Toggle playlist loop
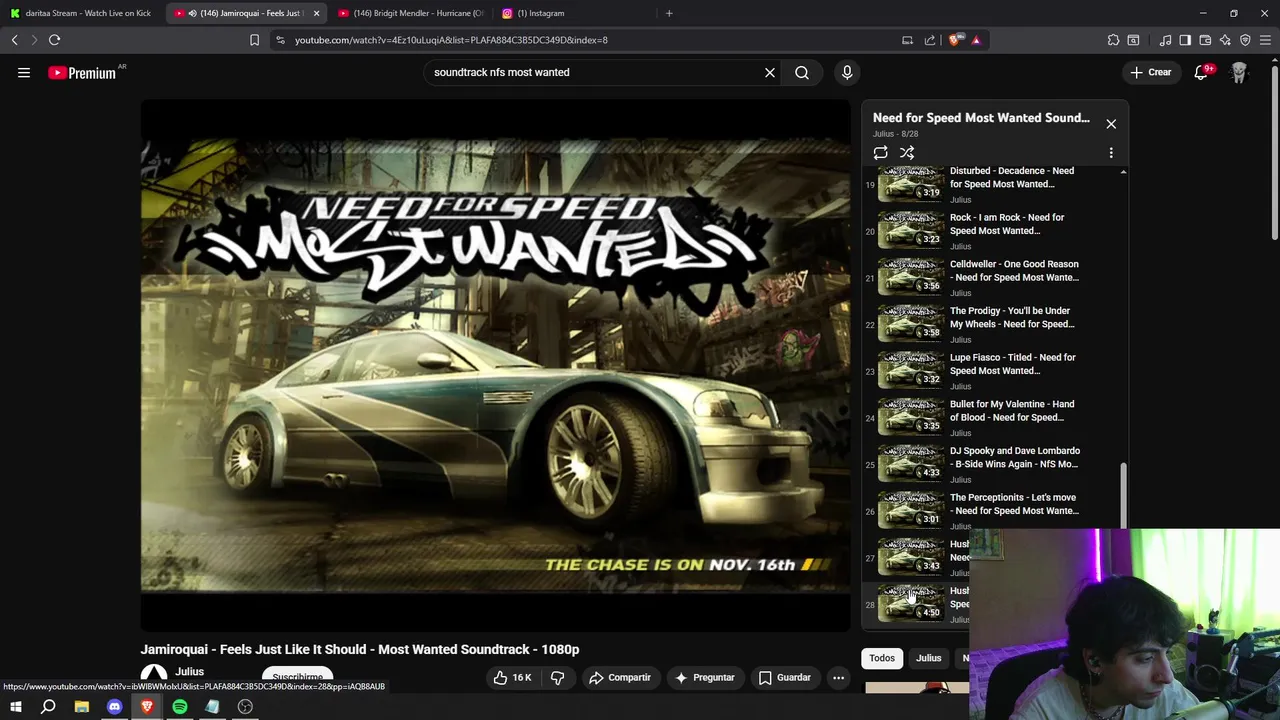The height and width of the screenshot is (720, 1280). click(x=880, y=153)
